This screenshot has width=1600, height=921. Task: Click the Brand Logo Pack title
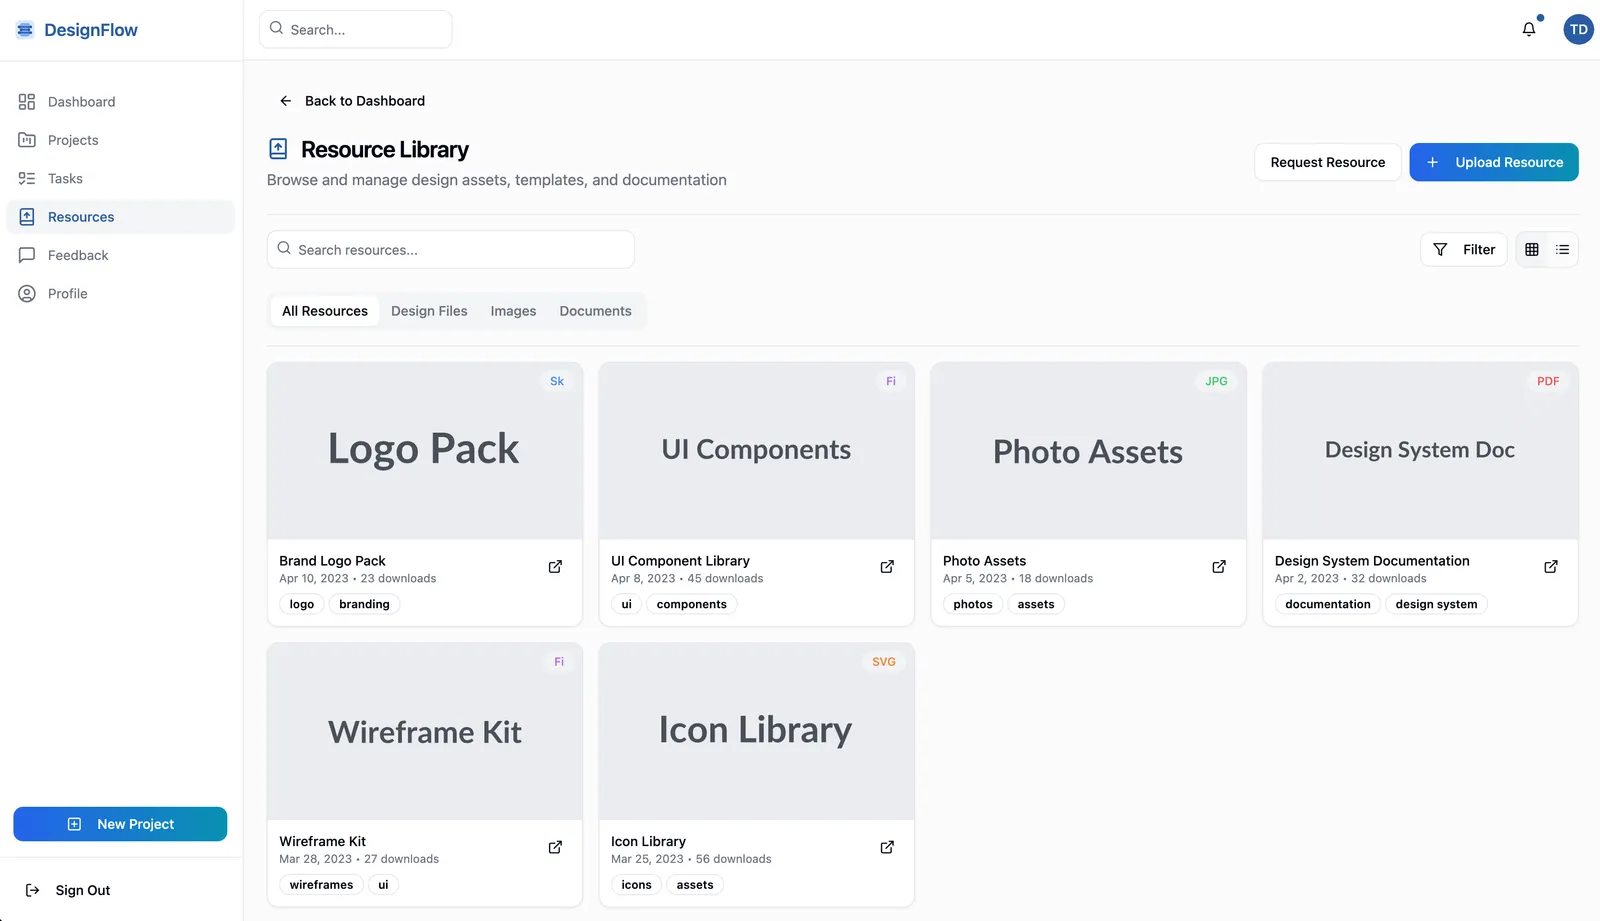(x=332, y=561)
